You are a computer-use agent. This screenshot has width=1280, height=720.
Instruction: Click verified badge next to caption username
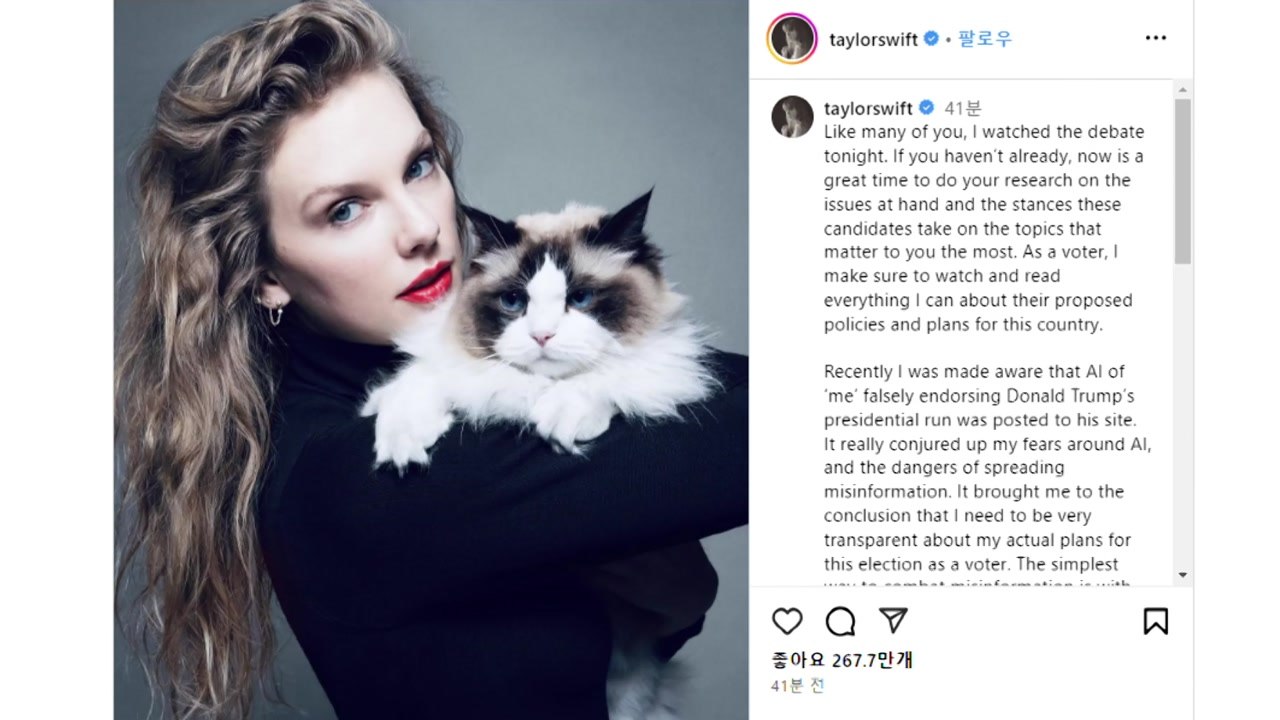[x=926, y=108]
